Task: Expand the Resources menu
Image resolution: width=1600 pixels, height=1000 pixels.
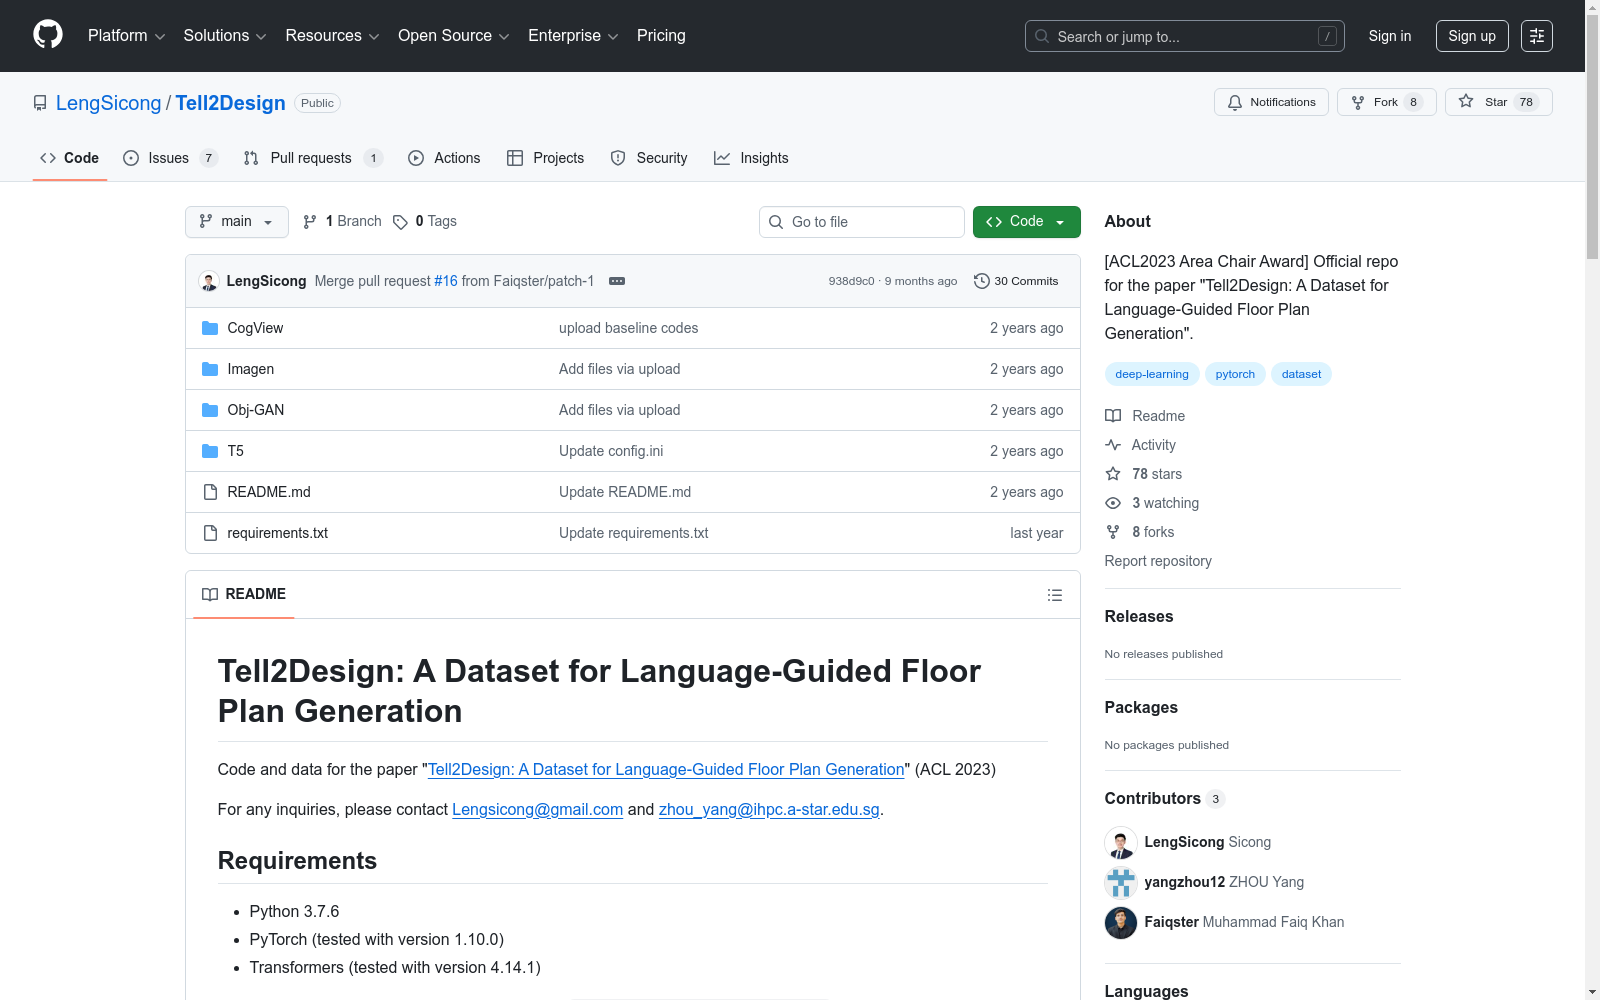Action: (x=332, y=36)
